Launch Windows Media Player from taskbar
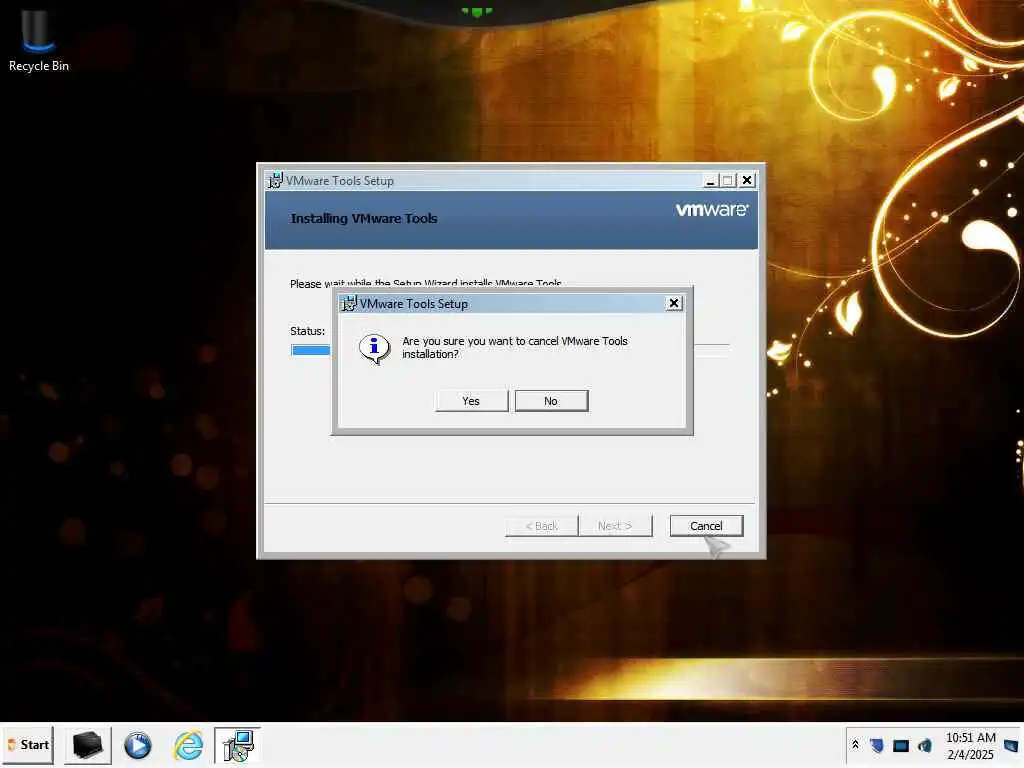Image resolution: width=1024 pixels, height=768 pixels. click(138, 745)
